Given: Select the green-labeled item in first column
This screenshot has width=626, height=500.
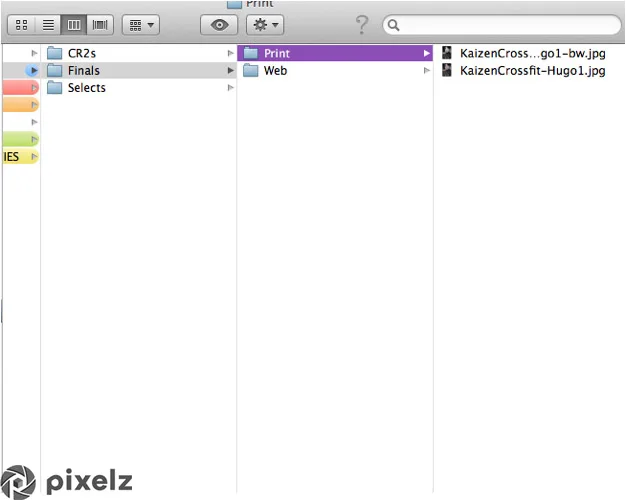Looking at the screenshot, I should [21, 139].
